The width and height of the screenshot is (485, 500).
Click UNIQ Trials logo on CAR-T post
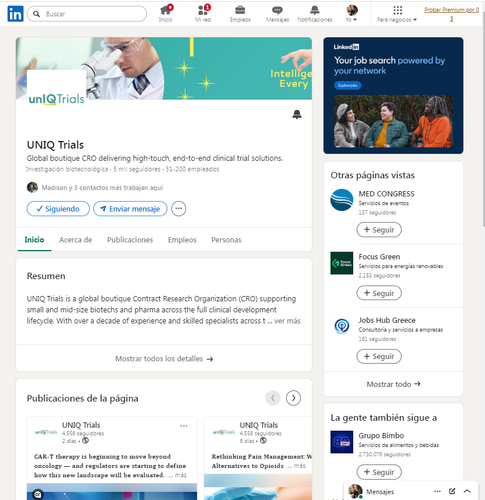tap(46, 432)
